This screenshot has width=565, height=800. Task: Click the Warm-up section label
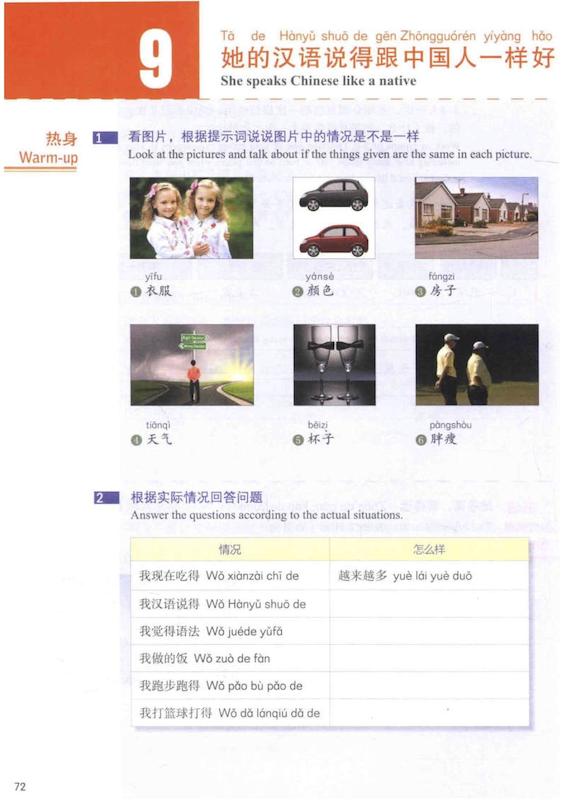[x=48, y=157]
